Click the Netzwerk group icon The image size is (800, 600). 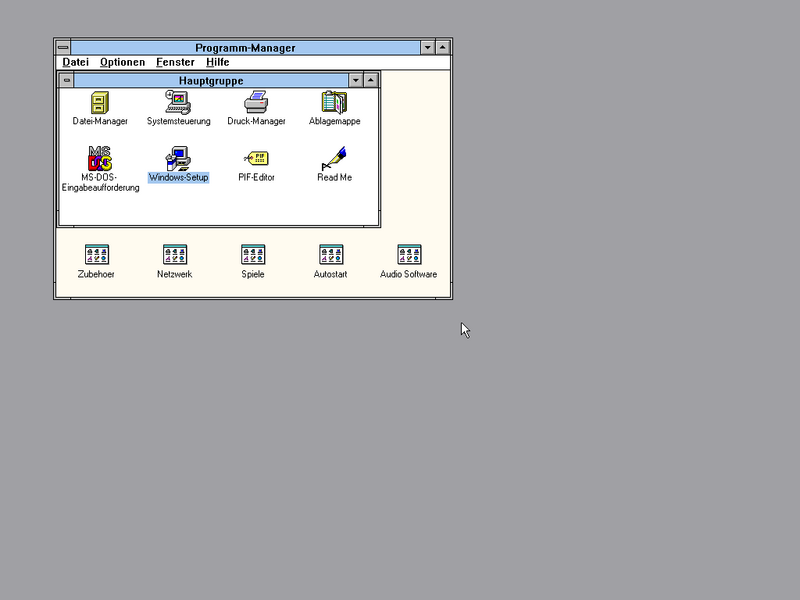point(174,255)
